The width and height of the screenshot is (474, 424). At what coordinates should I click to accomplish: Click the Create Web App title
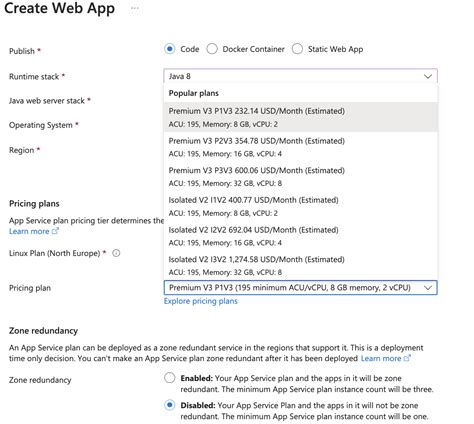[59, 8]
